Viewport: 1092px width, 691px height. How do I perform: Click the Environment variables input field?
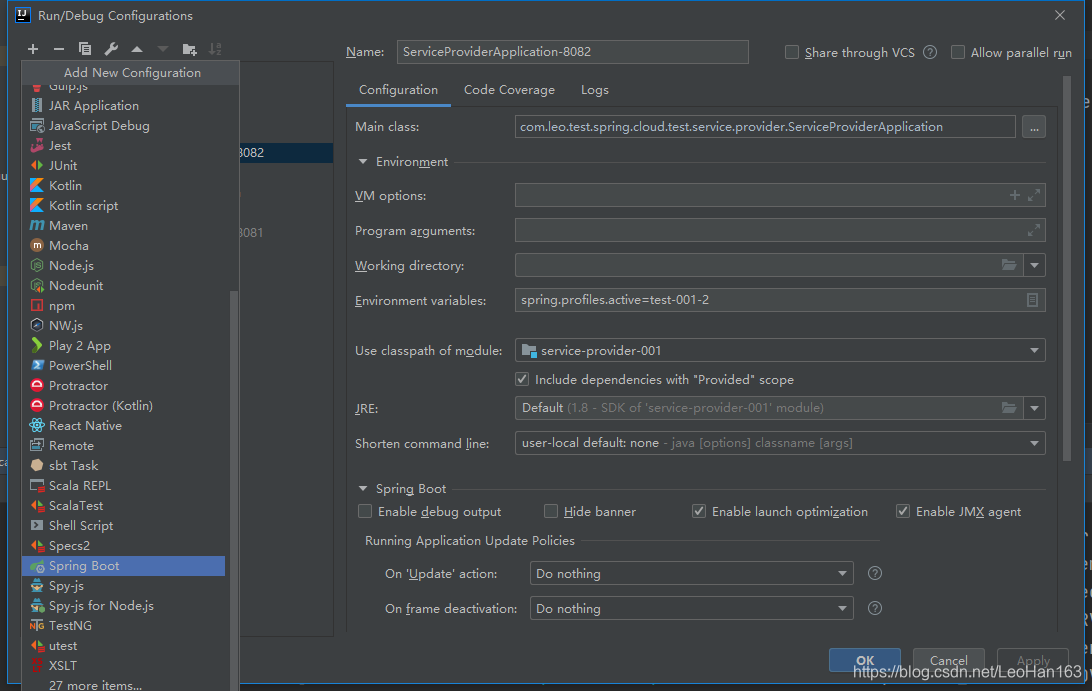click(780, 300)
